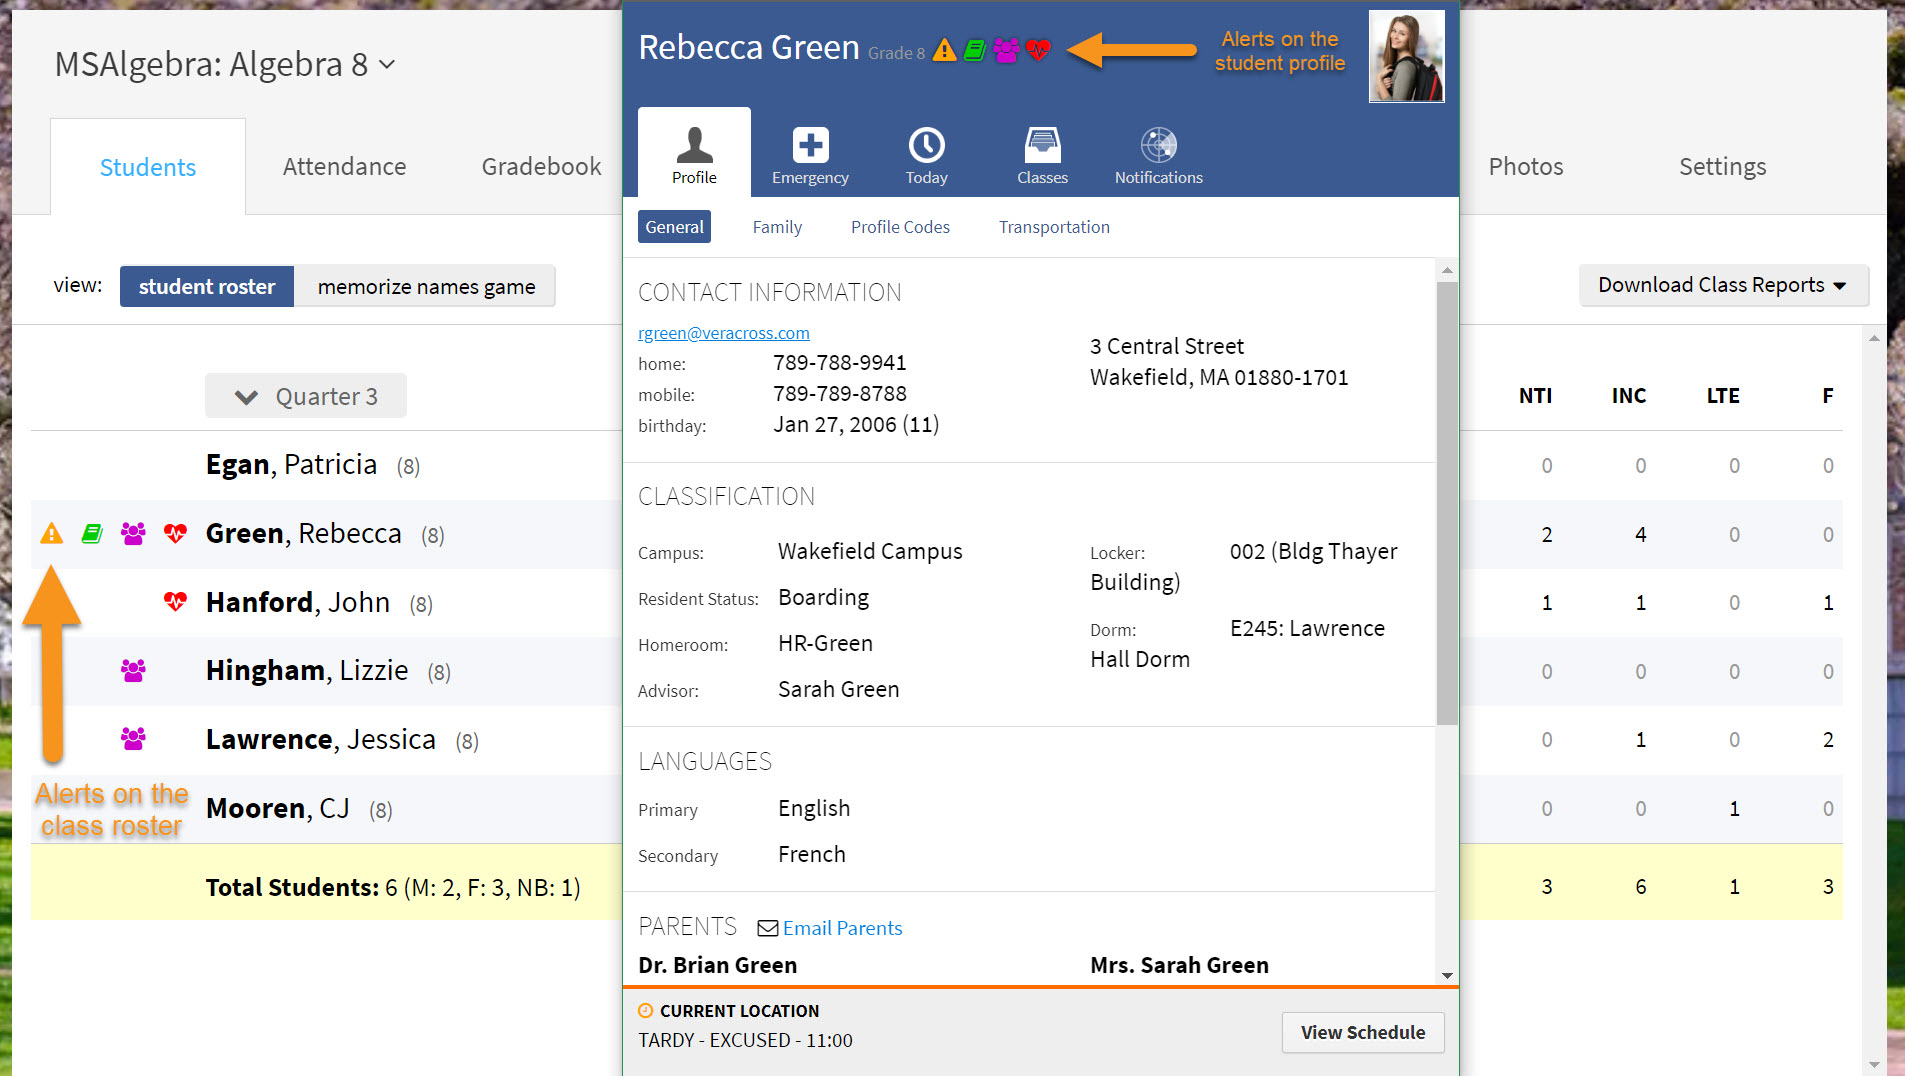The width and height of the screenshot is (1905, 1076).
Task: Open the Profile Codes sub-tab
Action: pos(900,227)
